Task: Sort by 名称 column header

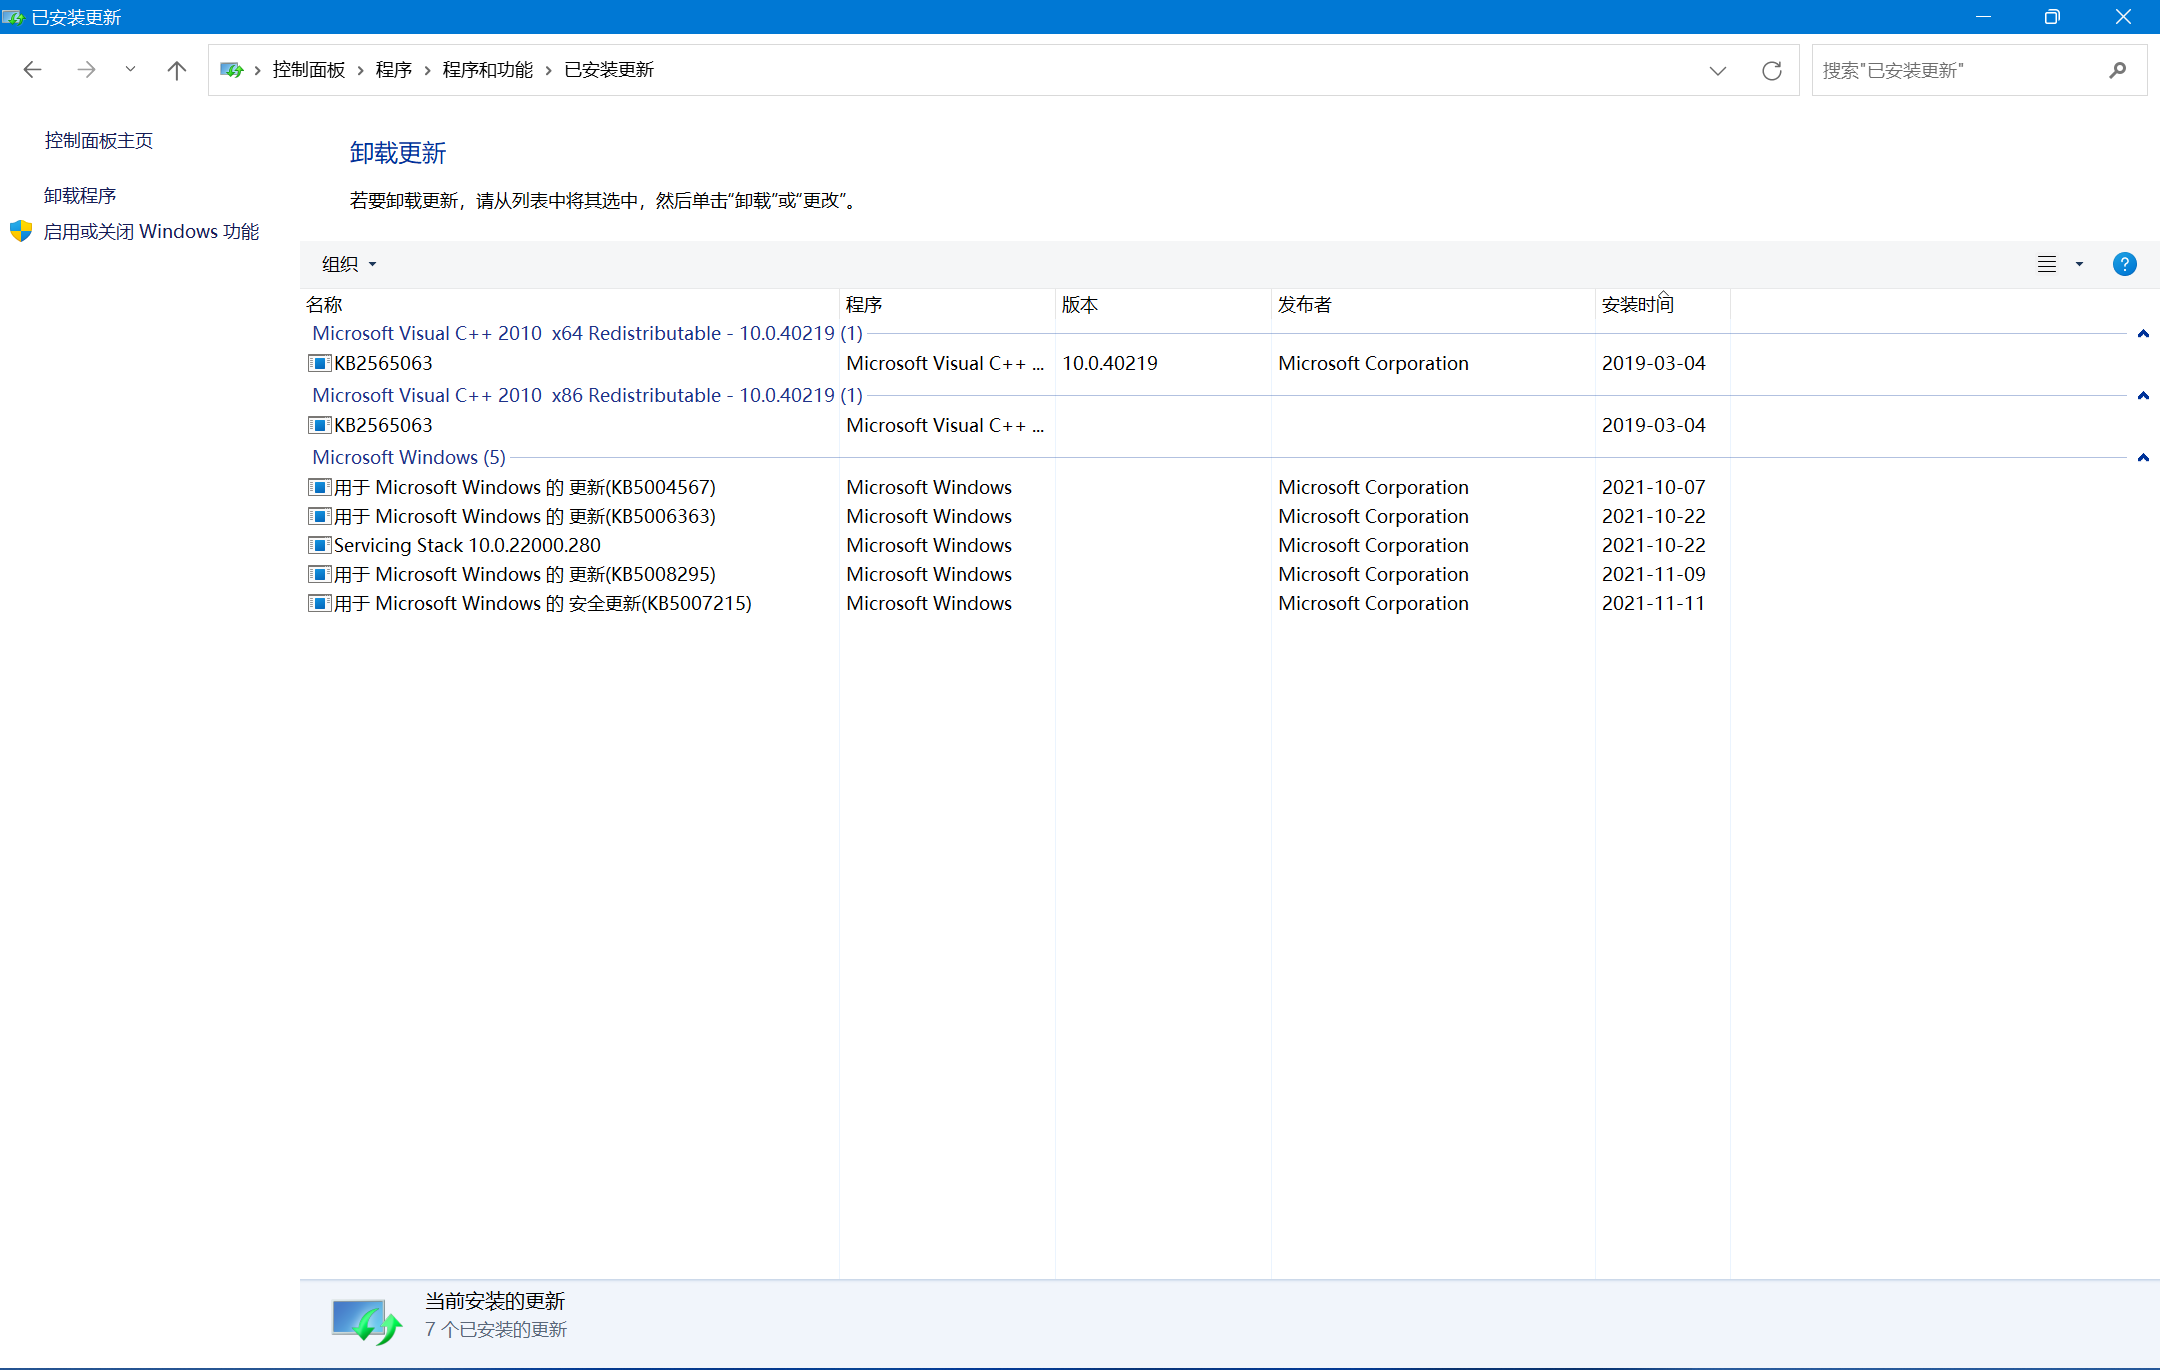Action: tap(570, 305)
